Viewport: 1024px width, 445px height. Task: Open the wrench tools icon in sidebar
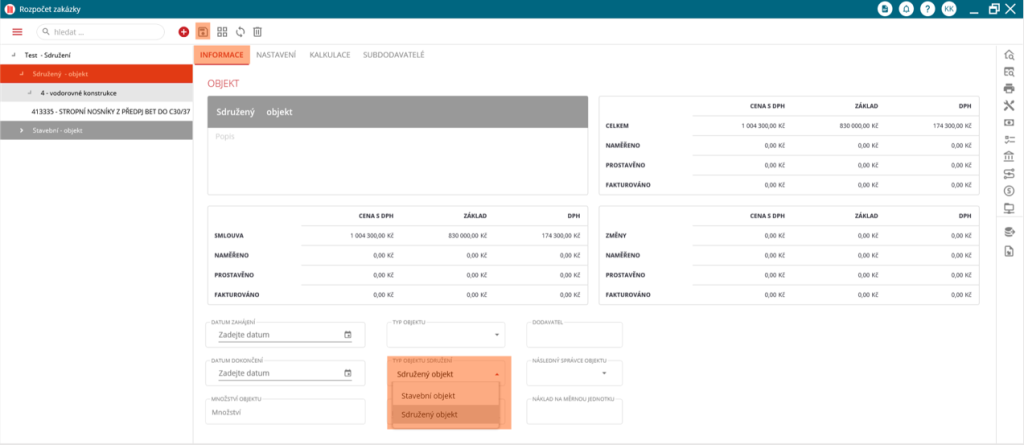1009,105
